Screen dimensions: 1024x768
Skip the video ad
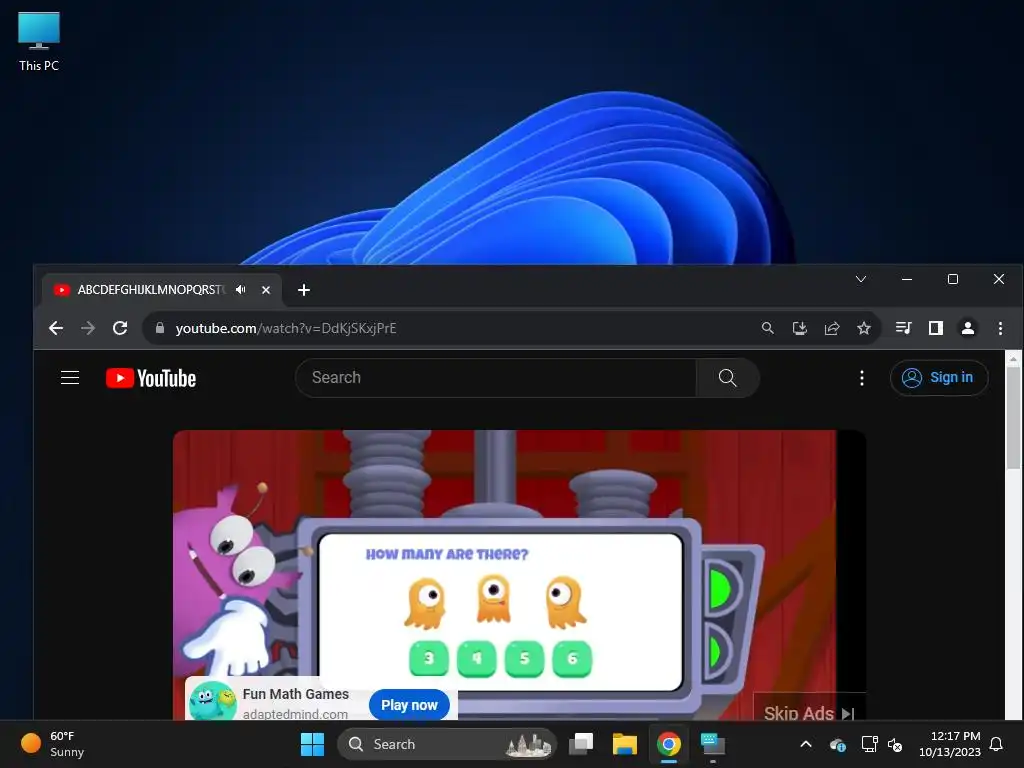(809, 709)
